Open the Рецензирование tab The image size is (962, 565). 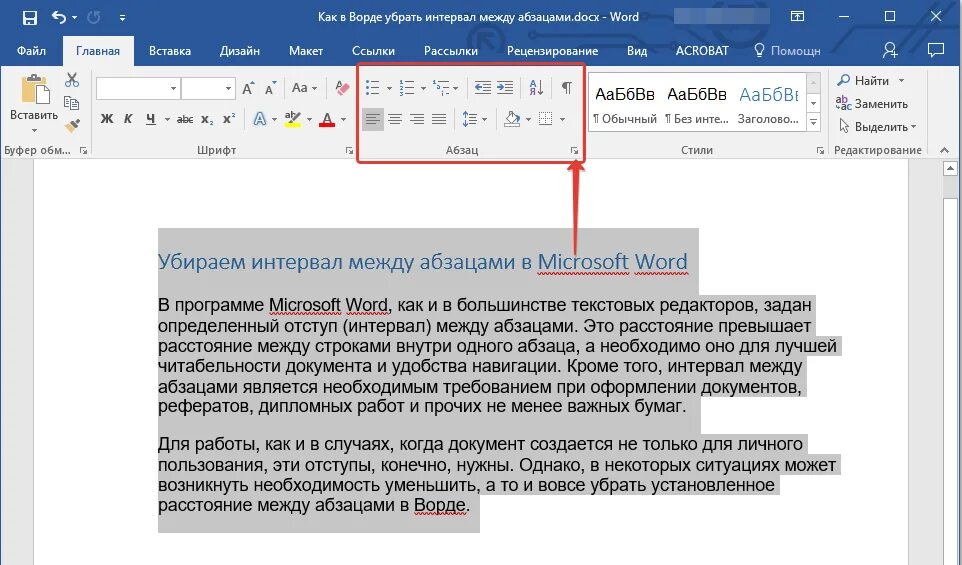click(552, 51)
